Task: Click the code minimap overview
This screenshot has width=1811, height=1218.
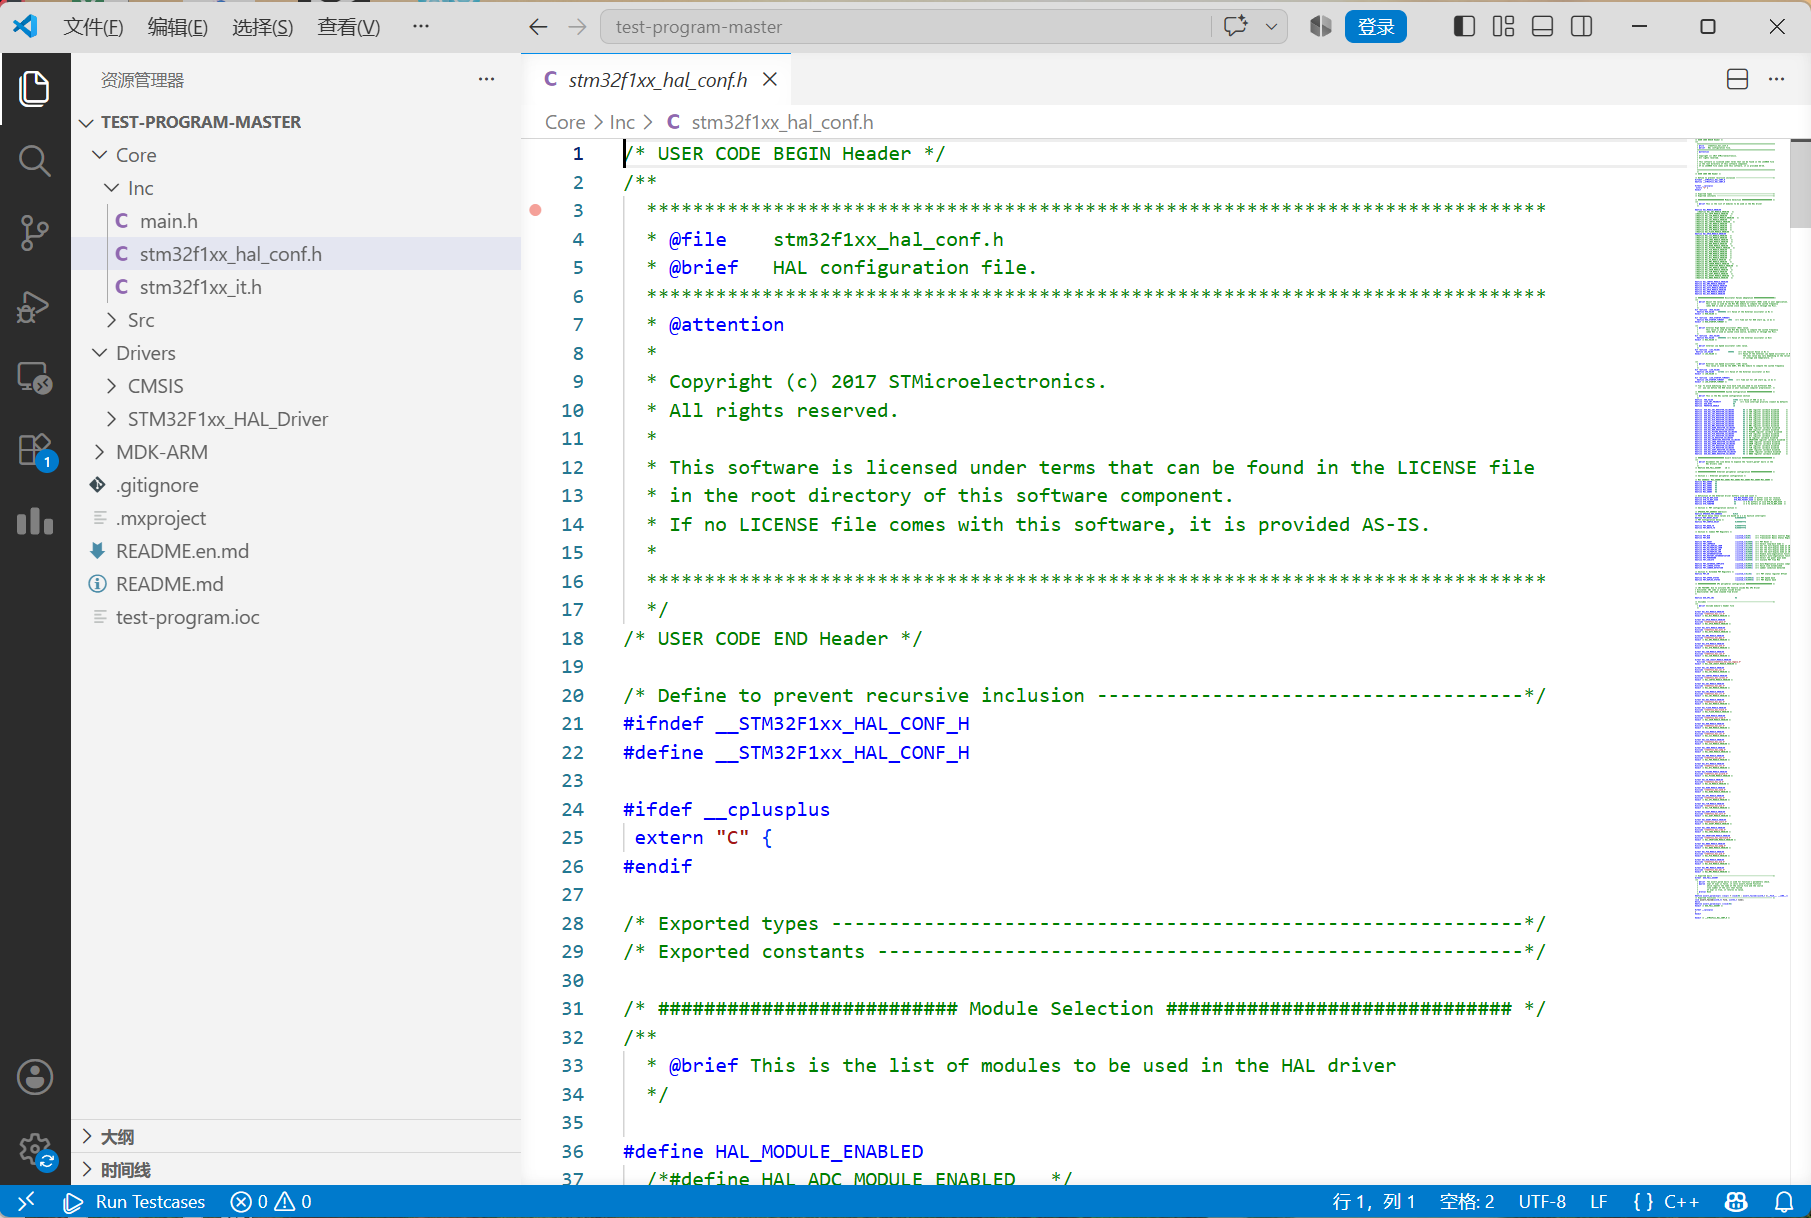Action: point(1742,528)
